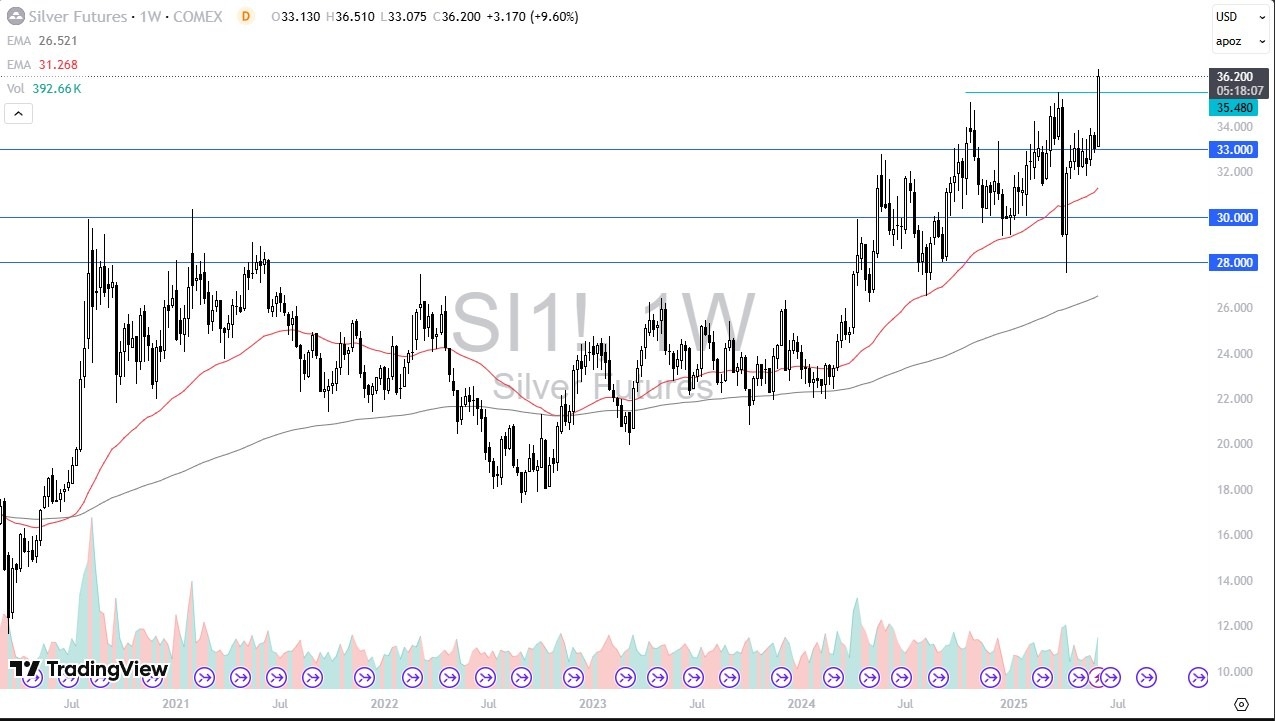The height and width of the screenshot is (721, 1275).
Task: Click the TradingView logo
Action: [x=89, y=669]
